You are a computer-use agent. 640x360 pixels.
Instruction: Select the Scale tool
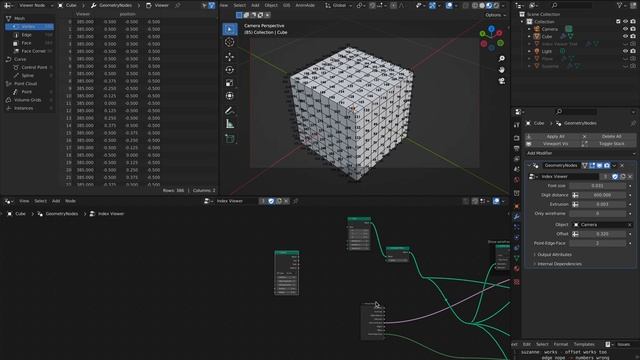(230, 83)
